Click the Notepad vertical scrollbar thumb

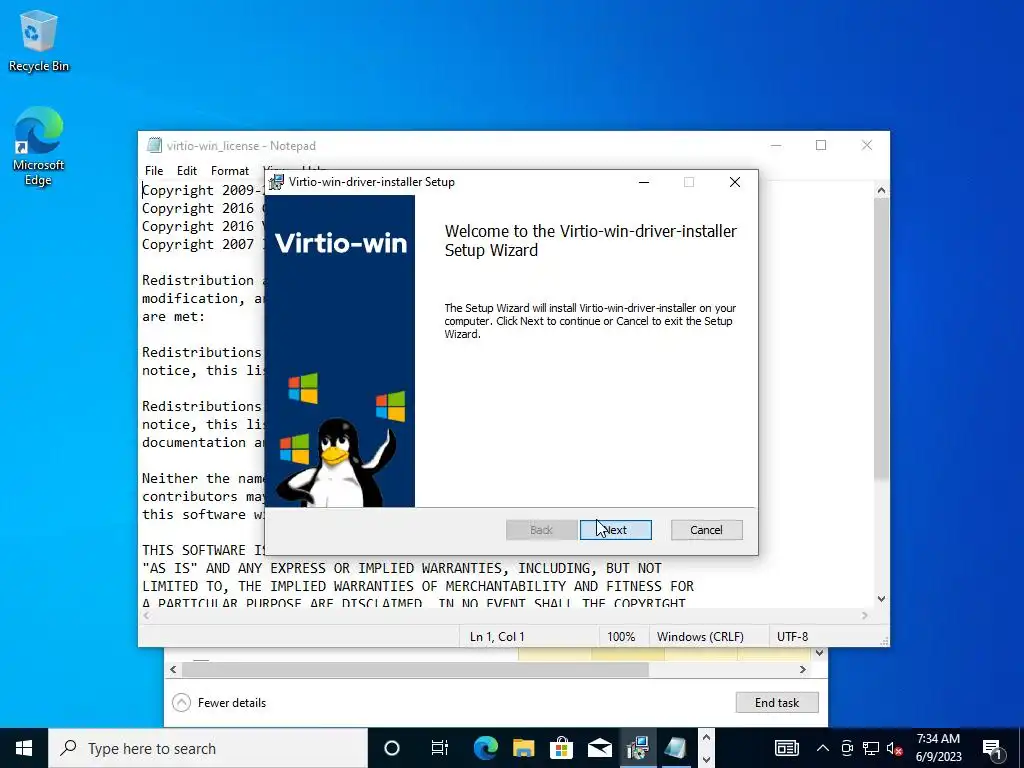click(x=882, y=338)
